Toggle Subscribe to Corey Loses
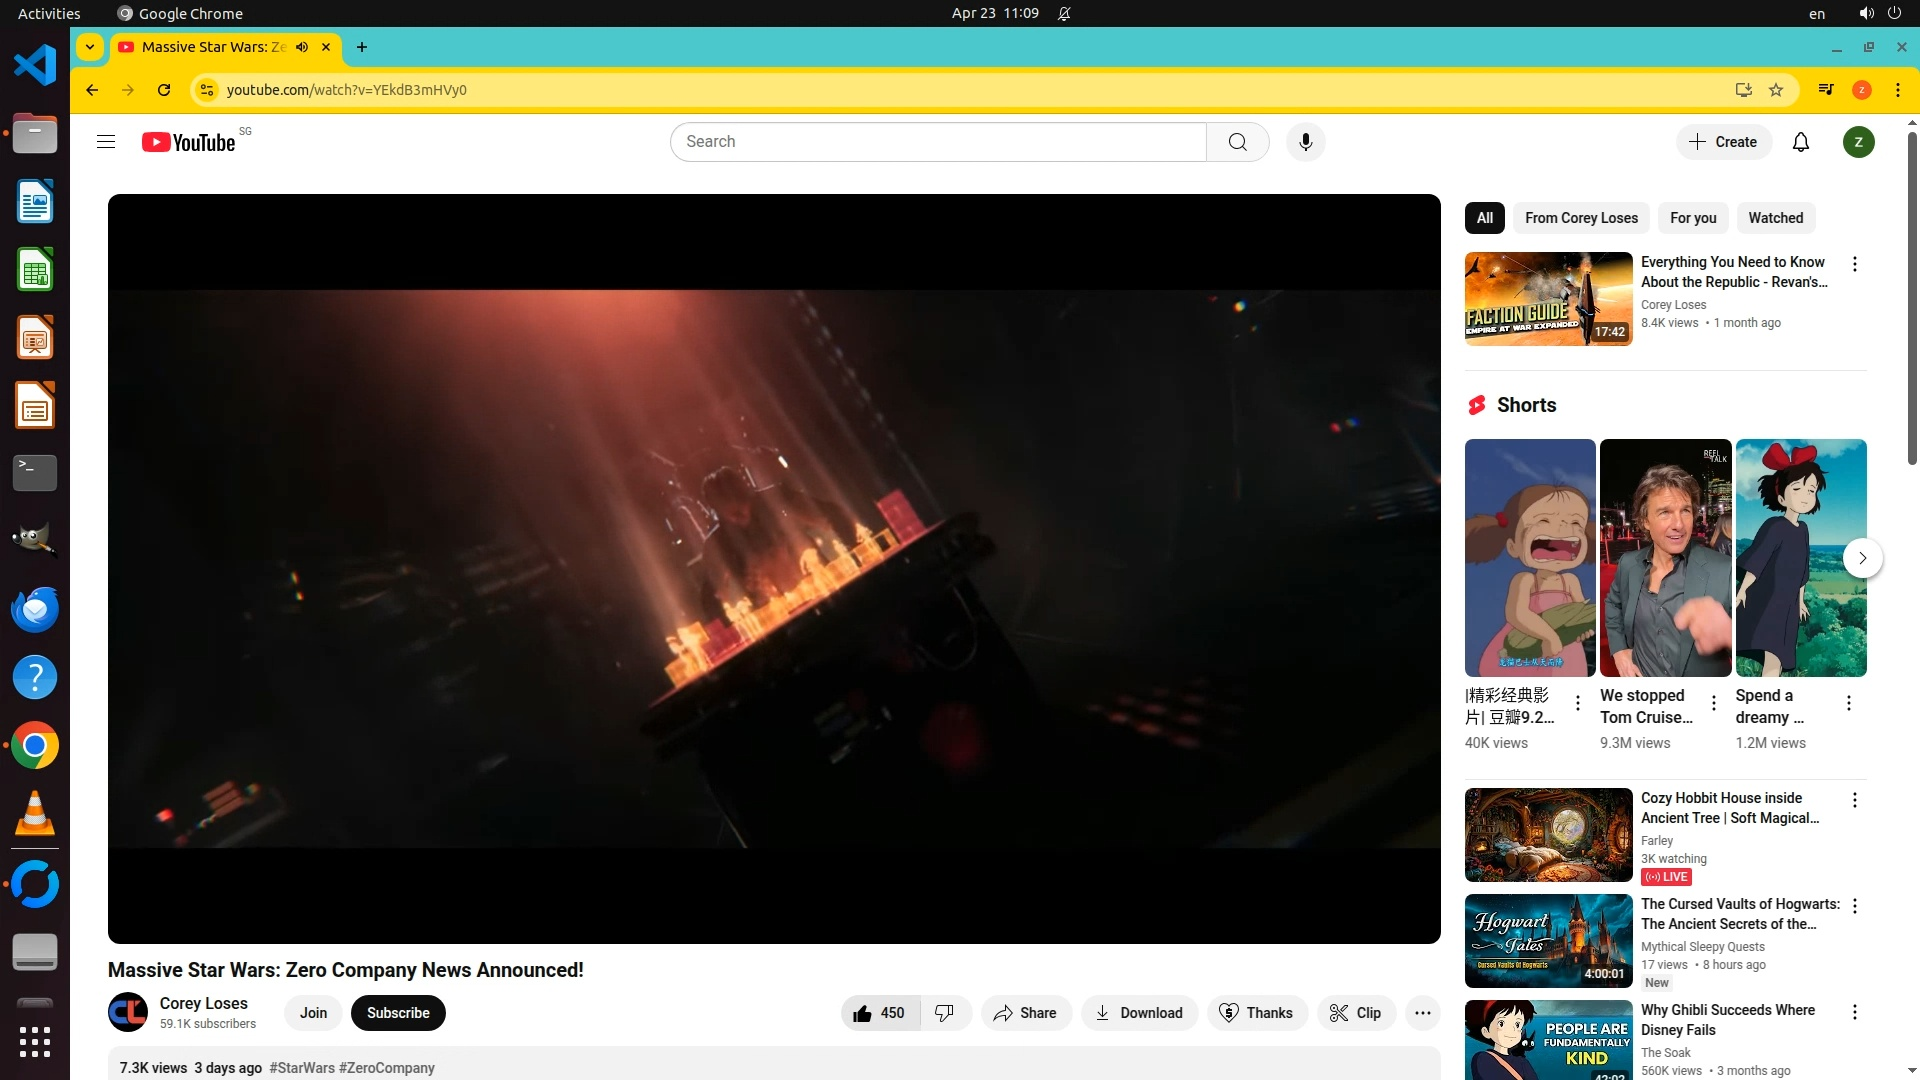Screen dimensions: 1920x1080 click(398, 1013)
